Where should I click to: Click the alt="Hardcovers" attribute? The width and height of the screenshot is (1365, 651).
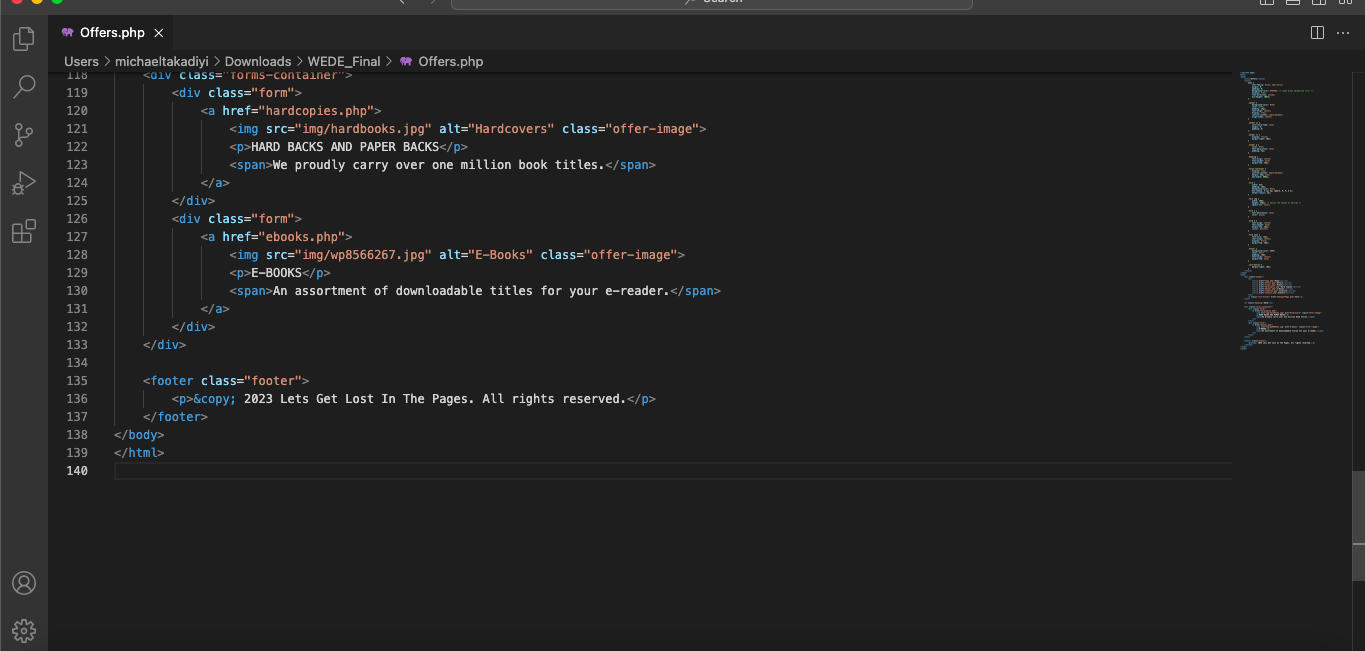tap(497, 129)
